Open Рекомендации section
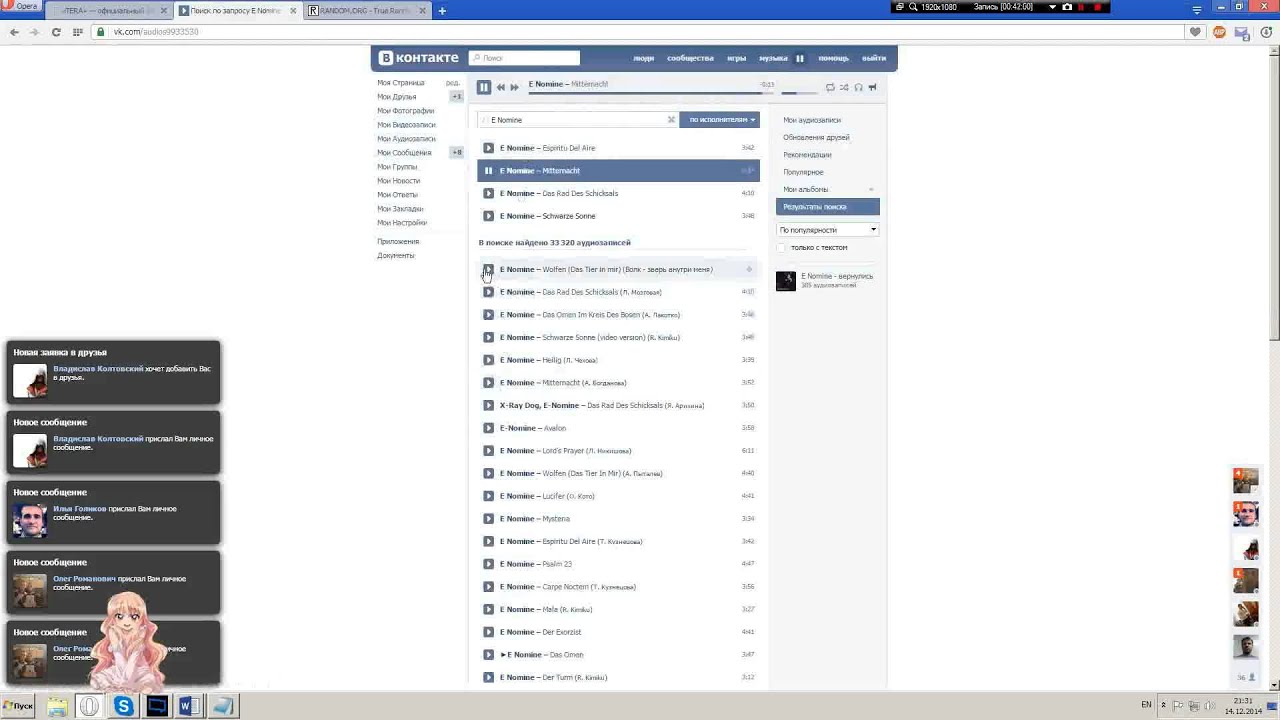The height and width of the screenshot is (720, 1280). pyautogui.click(x=807, y=155)
